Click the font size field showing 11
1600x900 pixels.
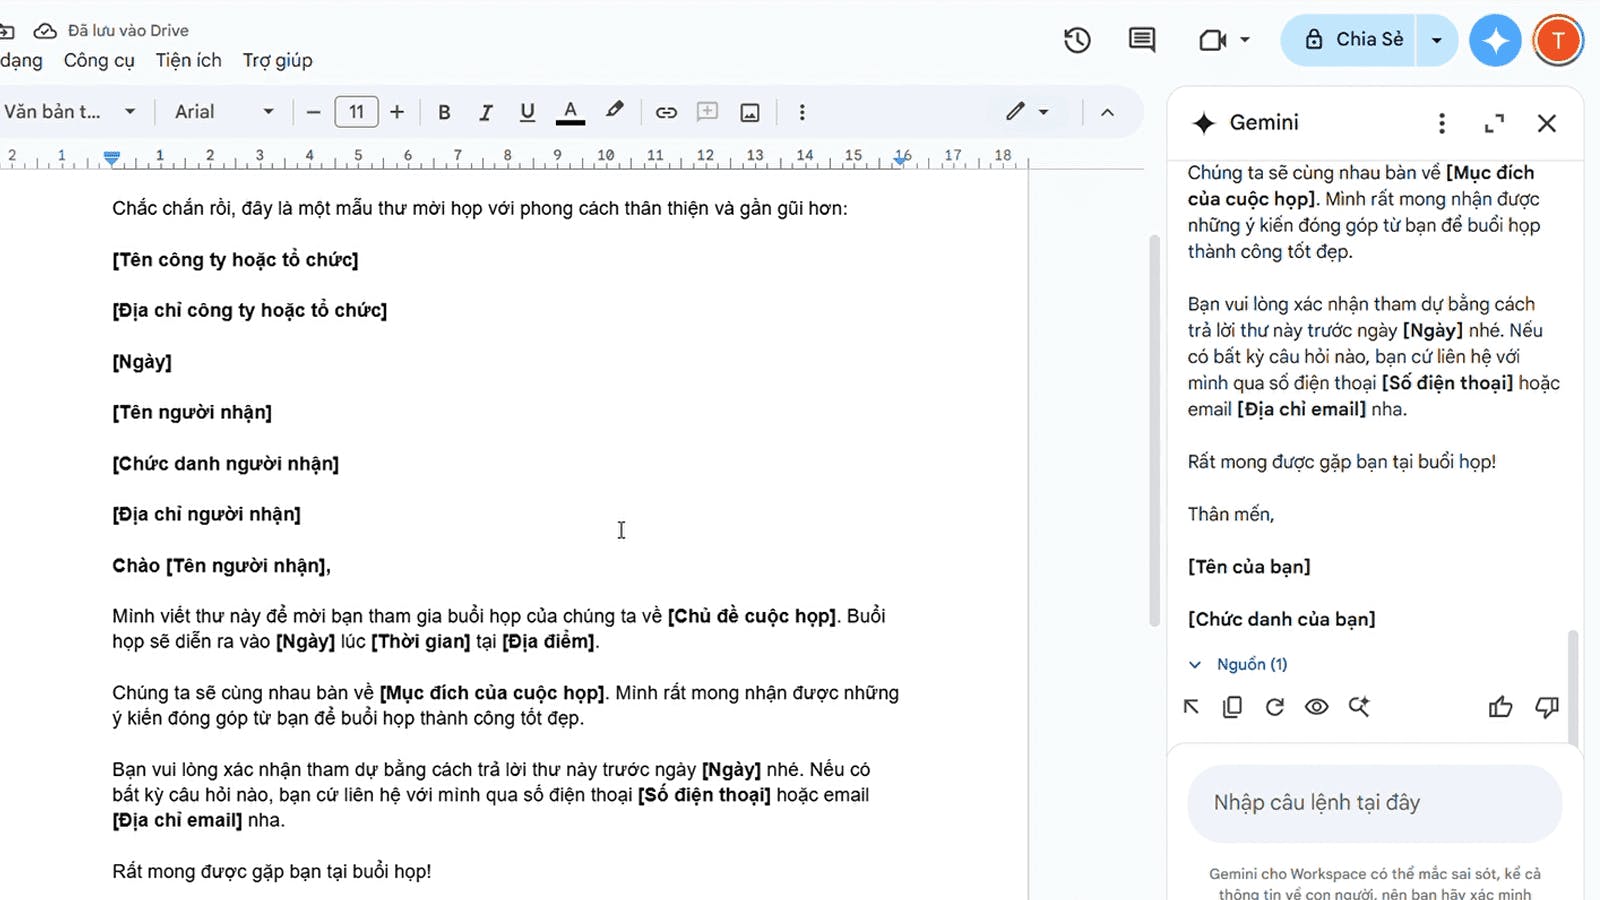point(356,112)
